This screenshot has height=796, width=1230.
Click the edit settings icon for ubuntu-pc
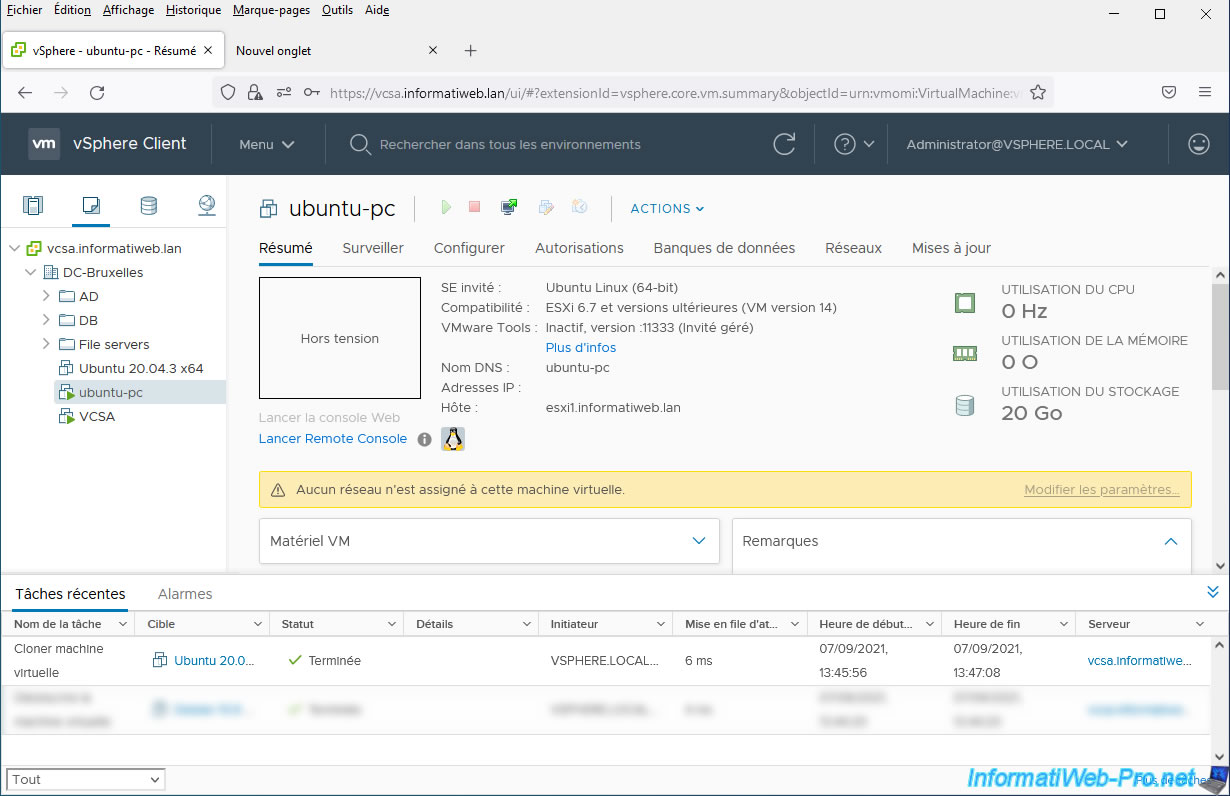click(x=545, y=208)
